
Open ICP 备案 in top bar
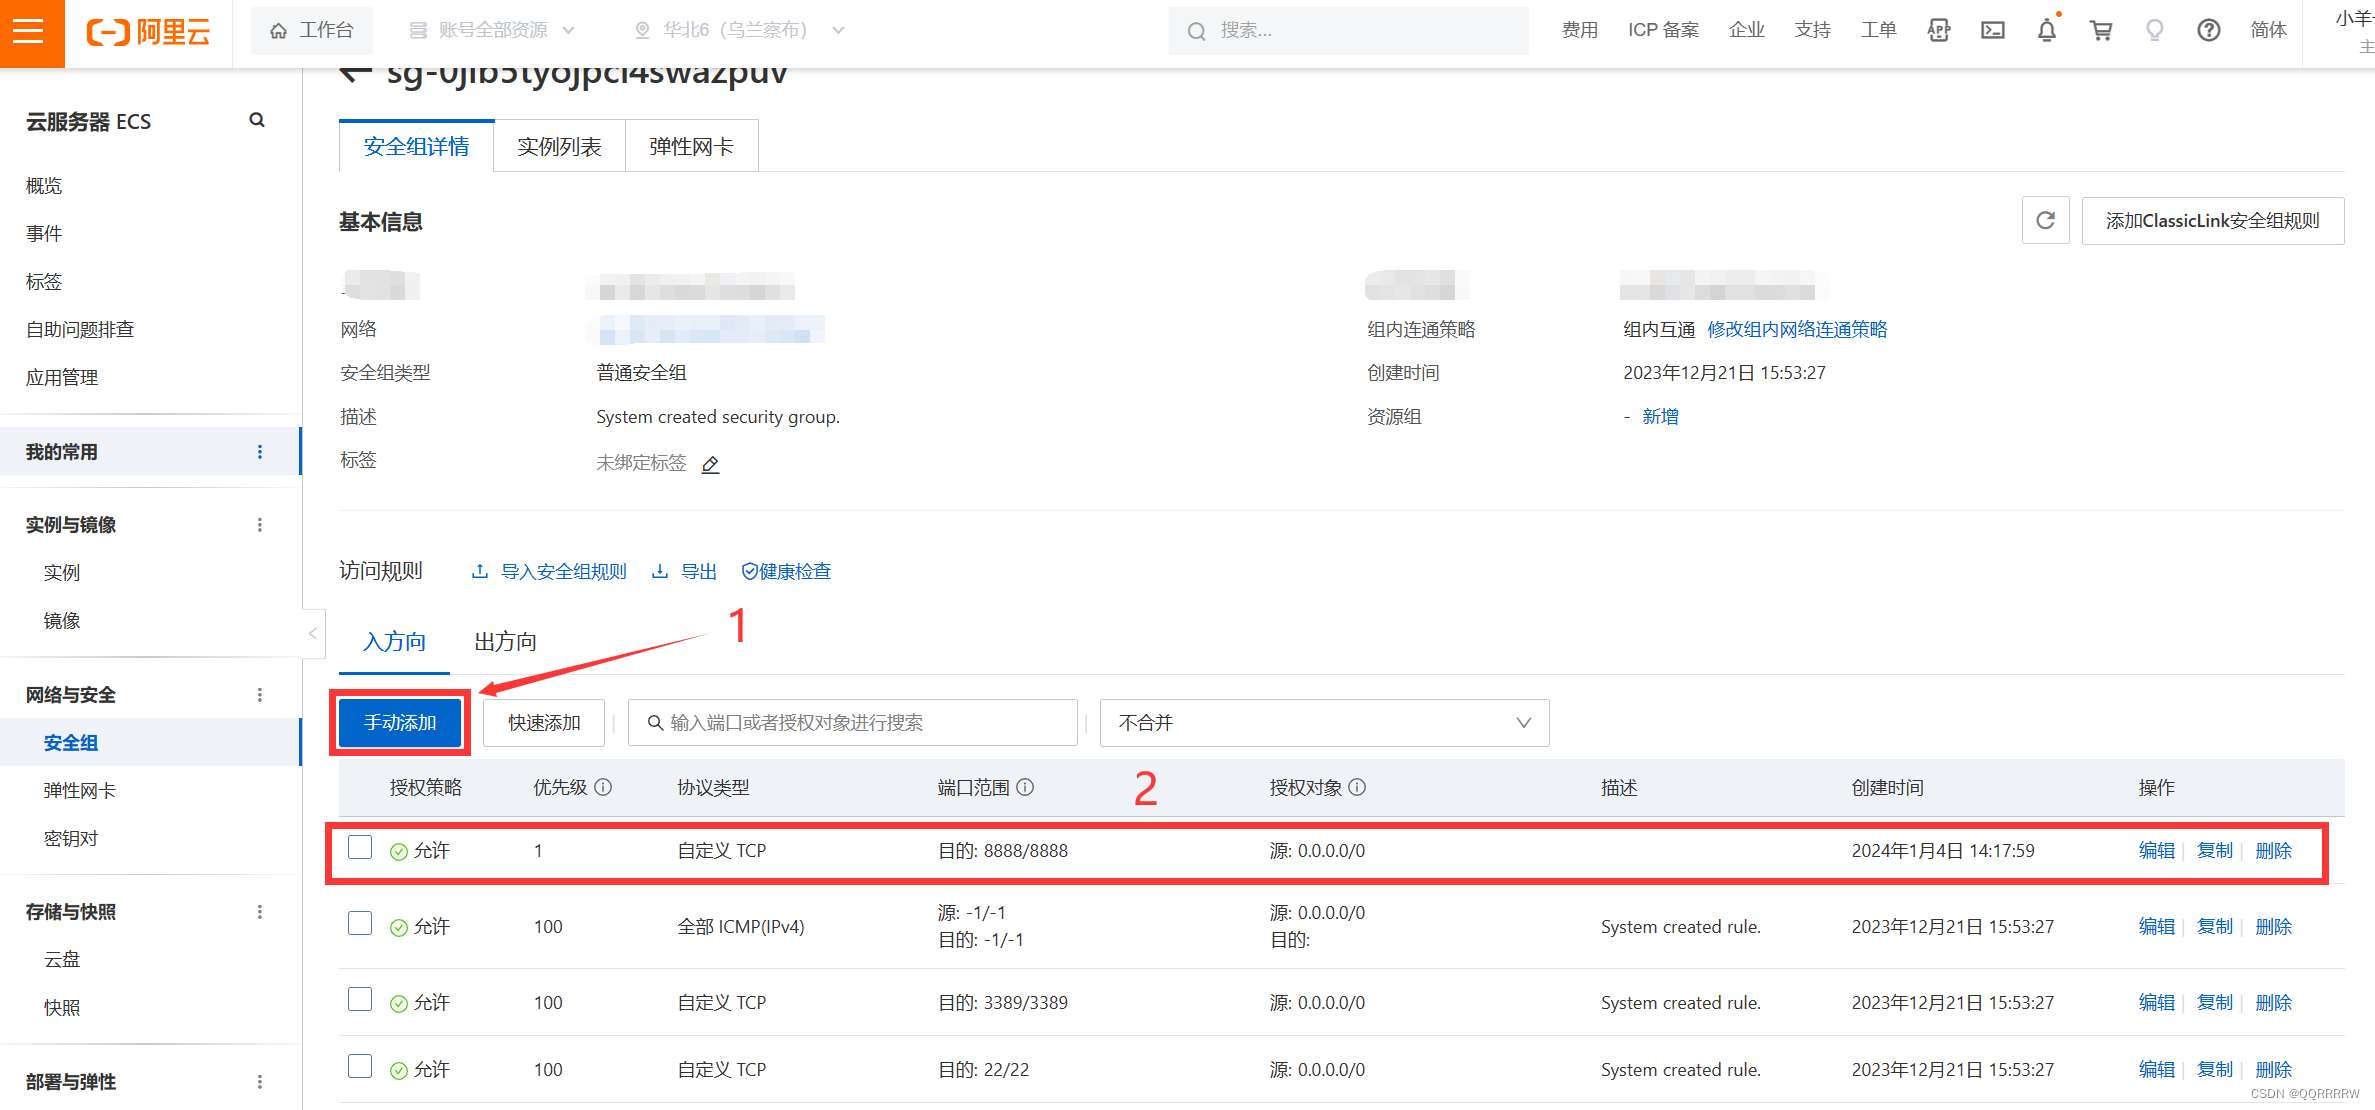pos(1663,31)
